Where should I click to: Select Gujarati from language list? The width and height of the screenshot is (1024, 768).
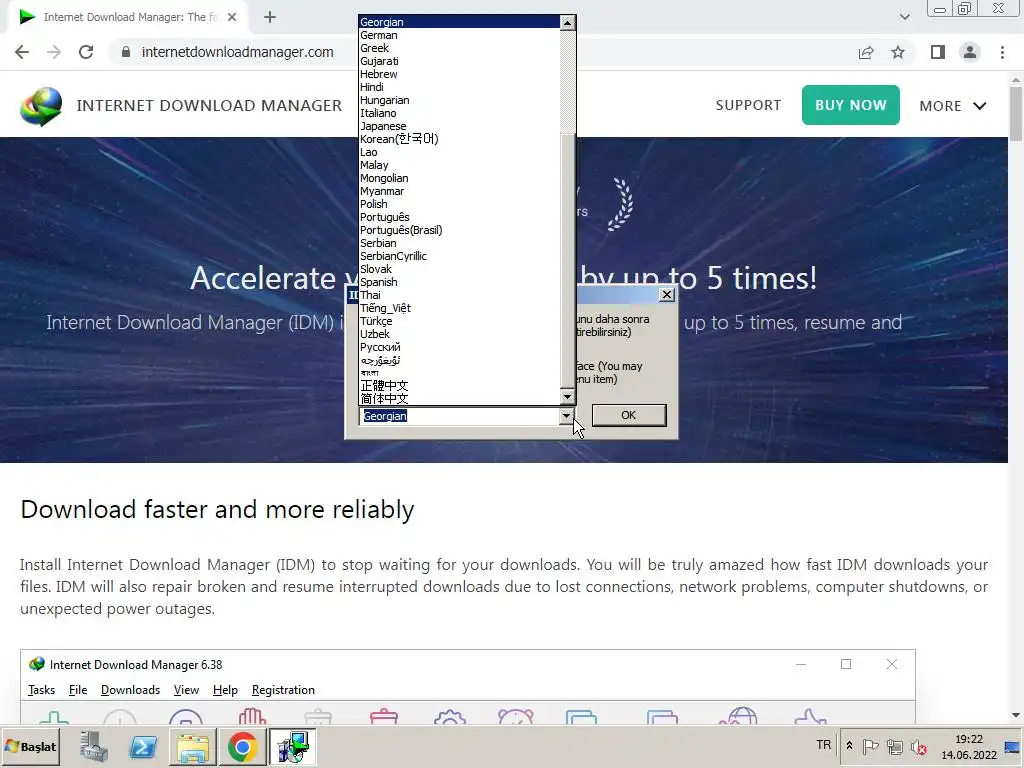(x=460, y=61)
